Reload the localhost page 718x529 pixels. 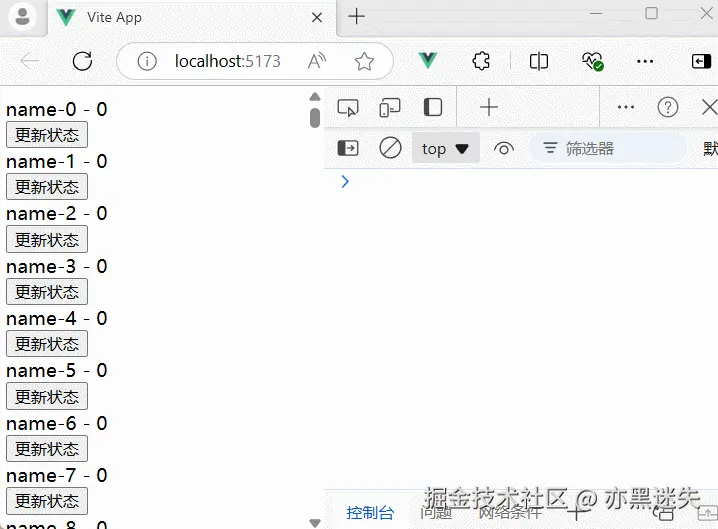pos(82,61)
